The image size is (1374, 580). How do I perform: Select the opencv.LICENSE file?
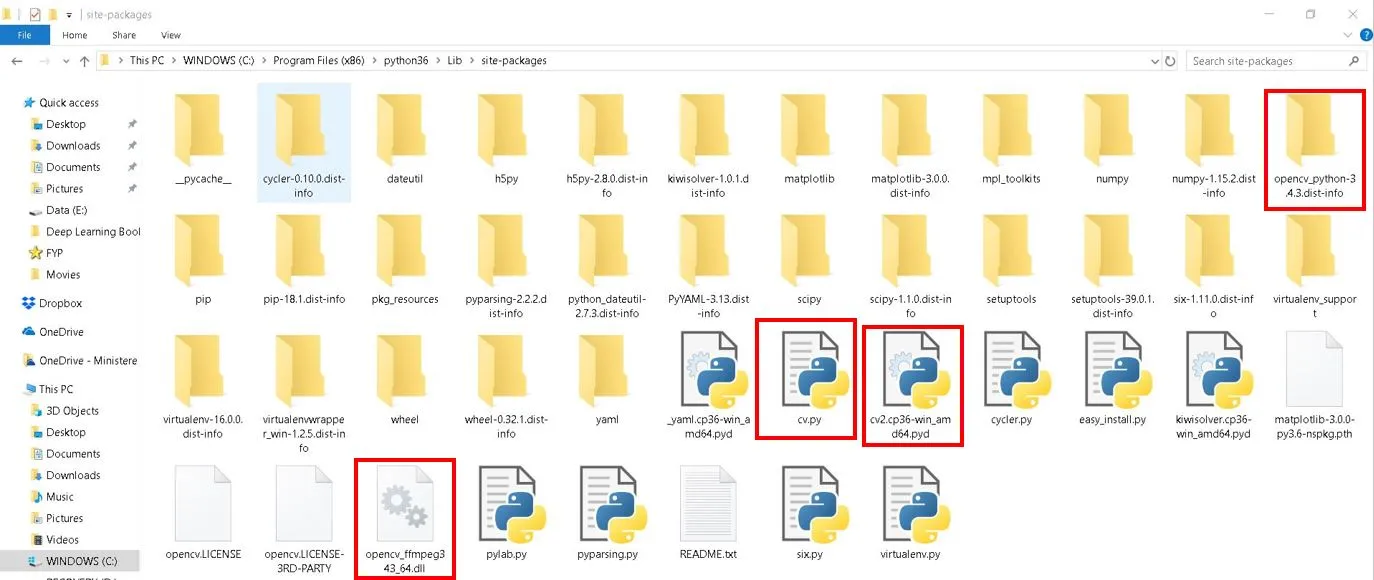(x=203, y=514)
